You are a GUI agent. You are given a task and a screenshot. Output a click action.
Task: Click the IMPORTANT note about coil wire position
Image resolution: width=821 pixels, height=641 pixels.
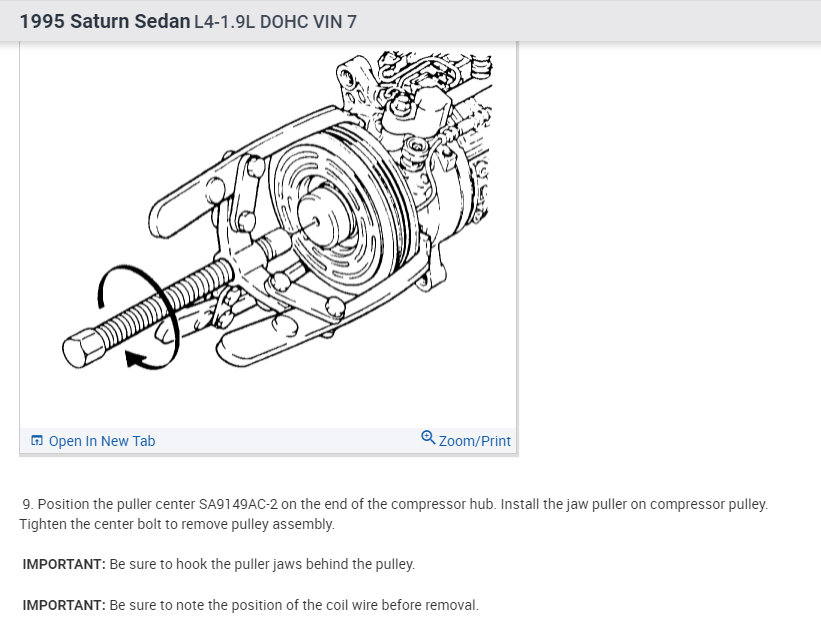250,605
